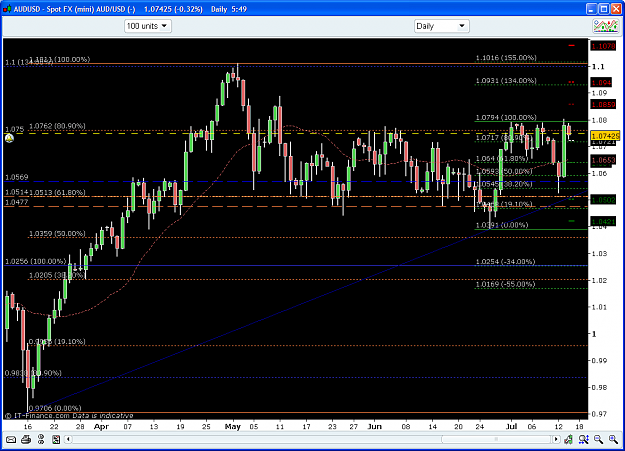Click the 1.0359 (50.00%) retracement label
The image size is (625, 451).
click(x=57, y=233)
